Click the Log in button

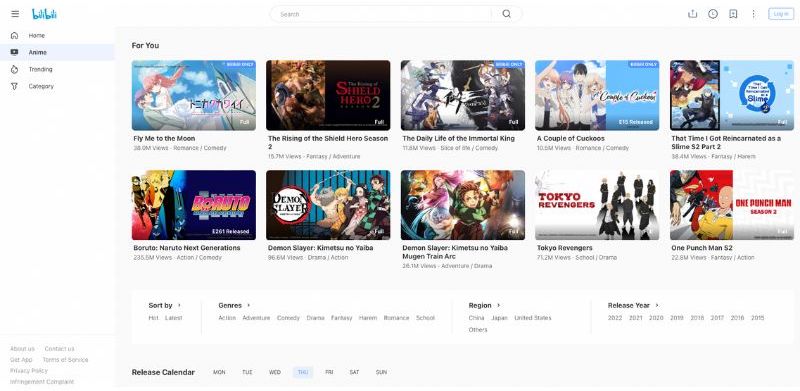781,14
